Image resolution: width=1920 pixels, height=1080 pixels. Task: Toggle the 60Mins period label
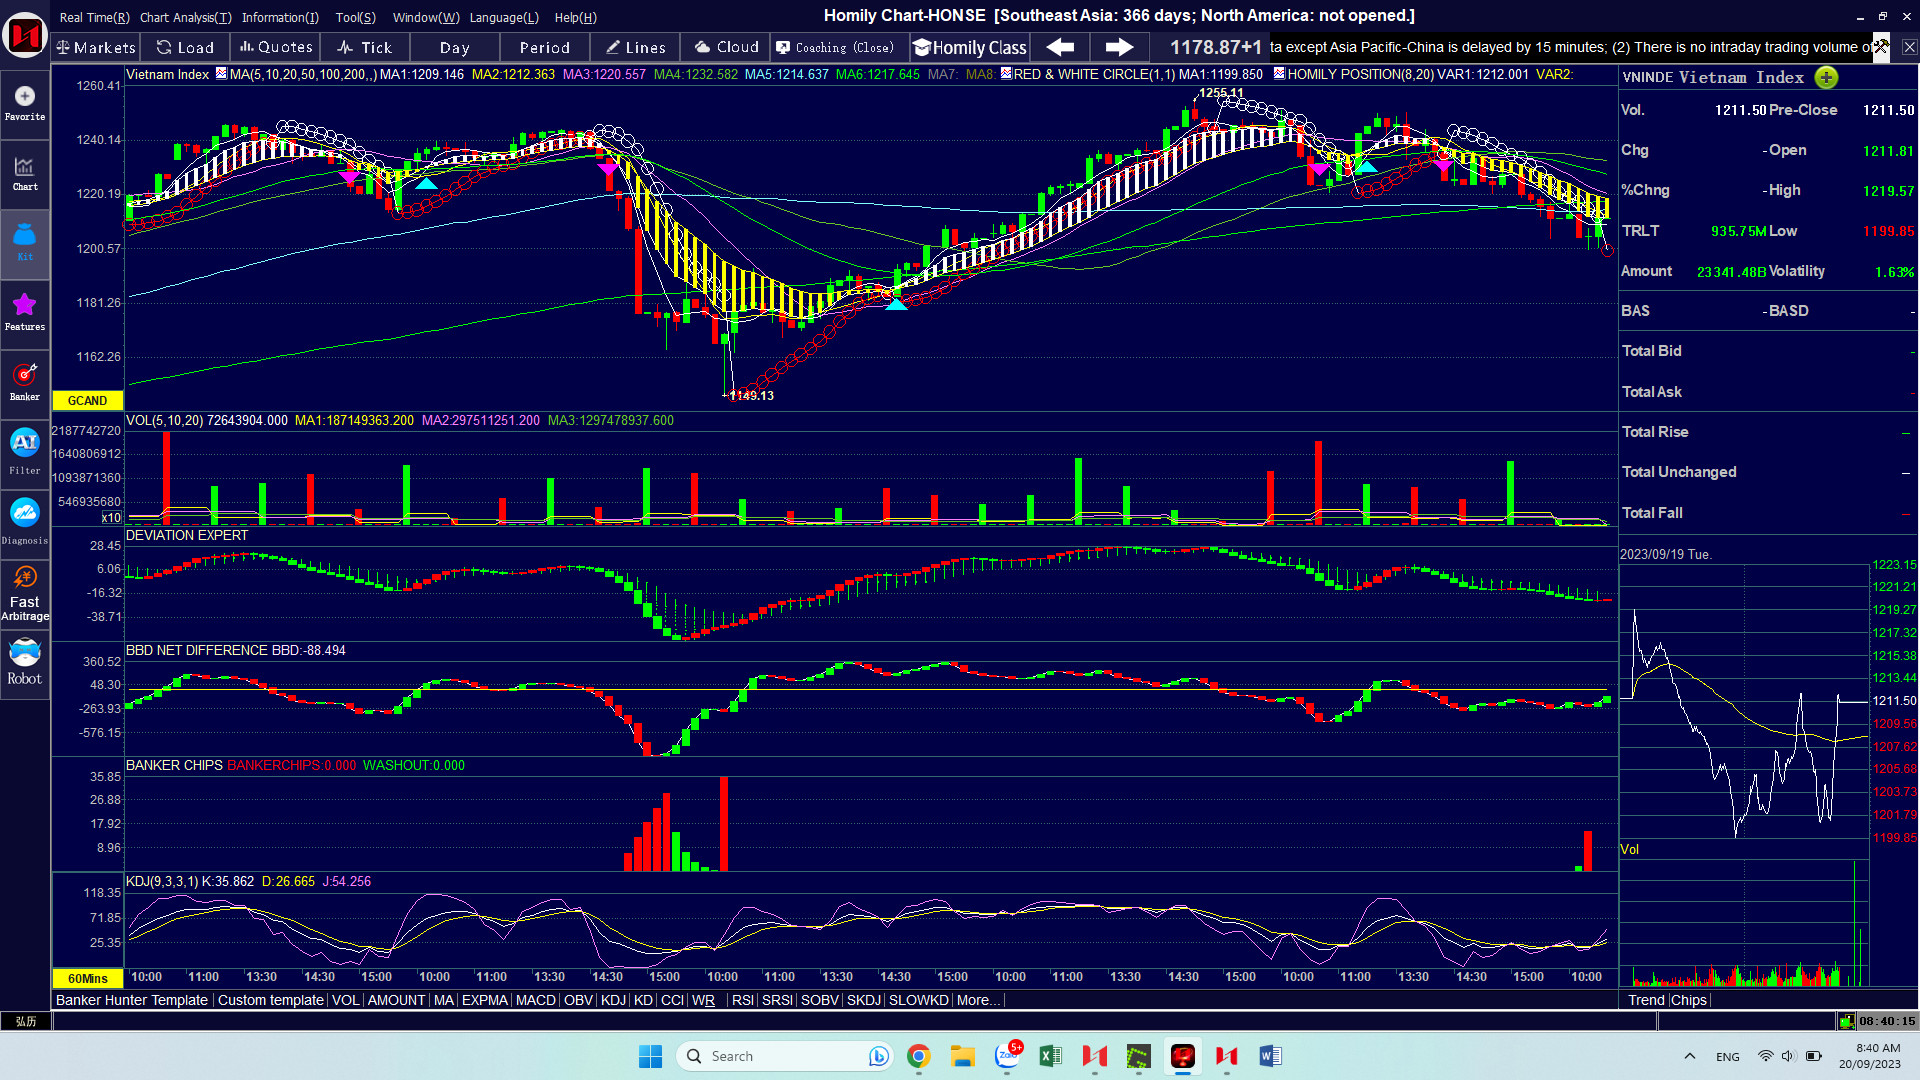(87, 978)
